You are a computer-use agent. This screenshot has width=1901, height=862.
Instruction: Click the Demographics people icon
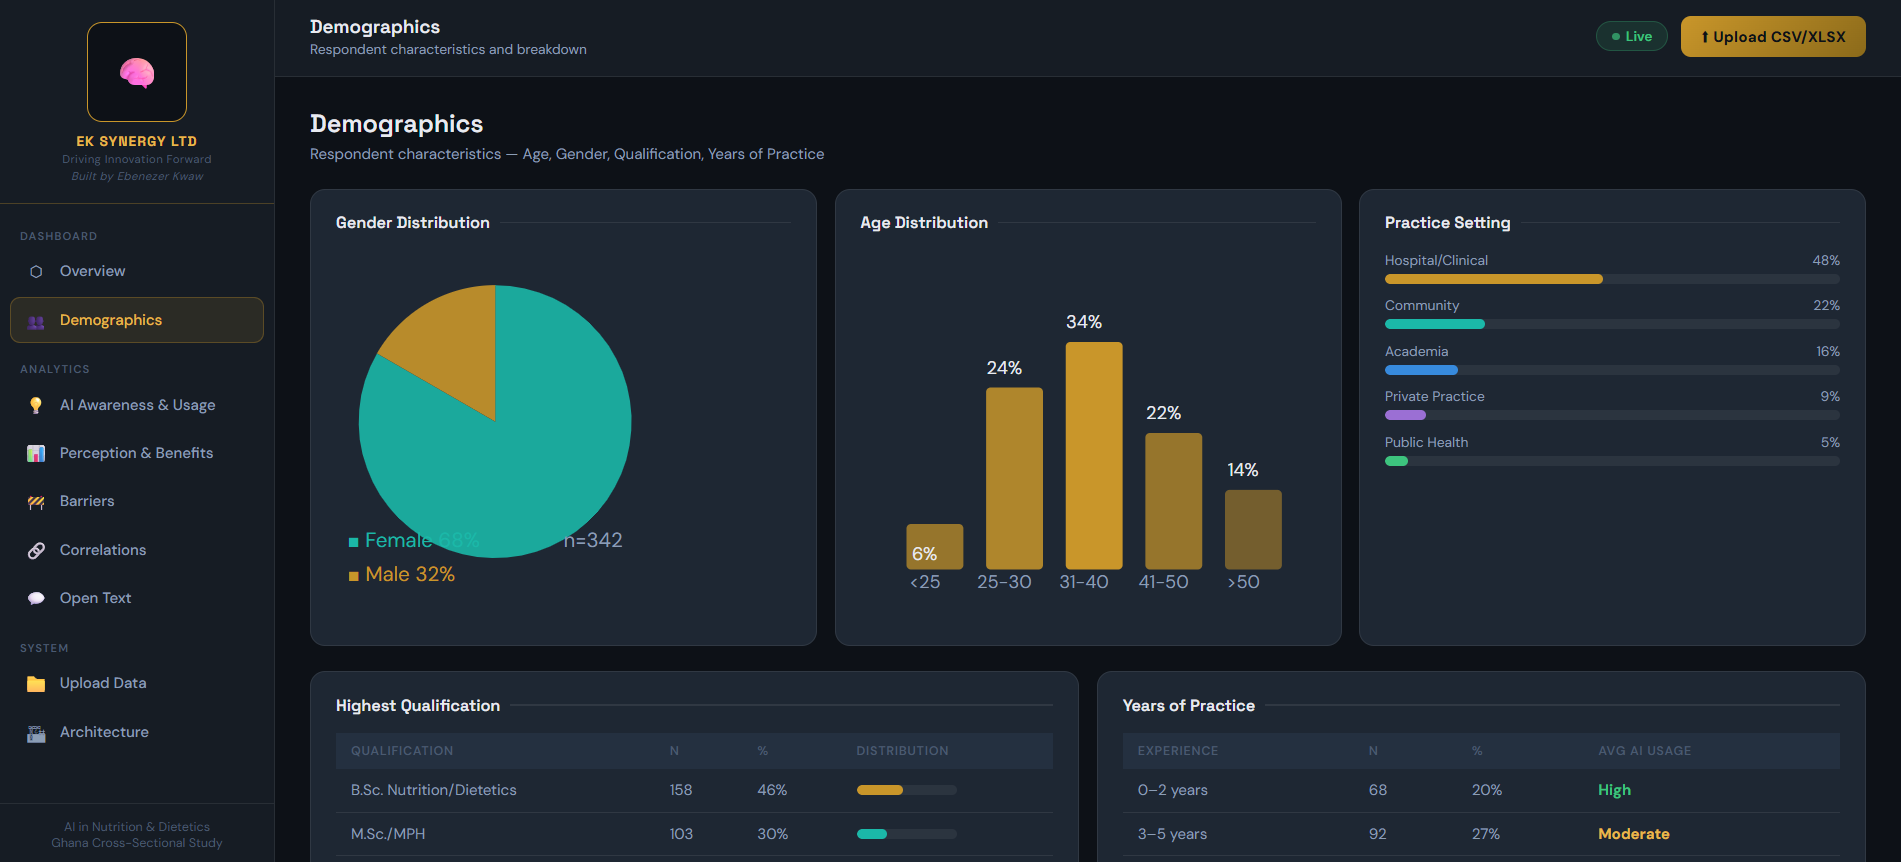(x=36, y=321)
